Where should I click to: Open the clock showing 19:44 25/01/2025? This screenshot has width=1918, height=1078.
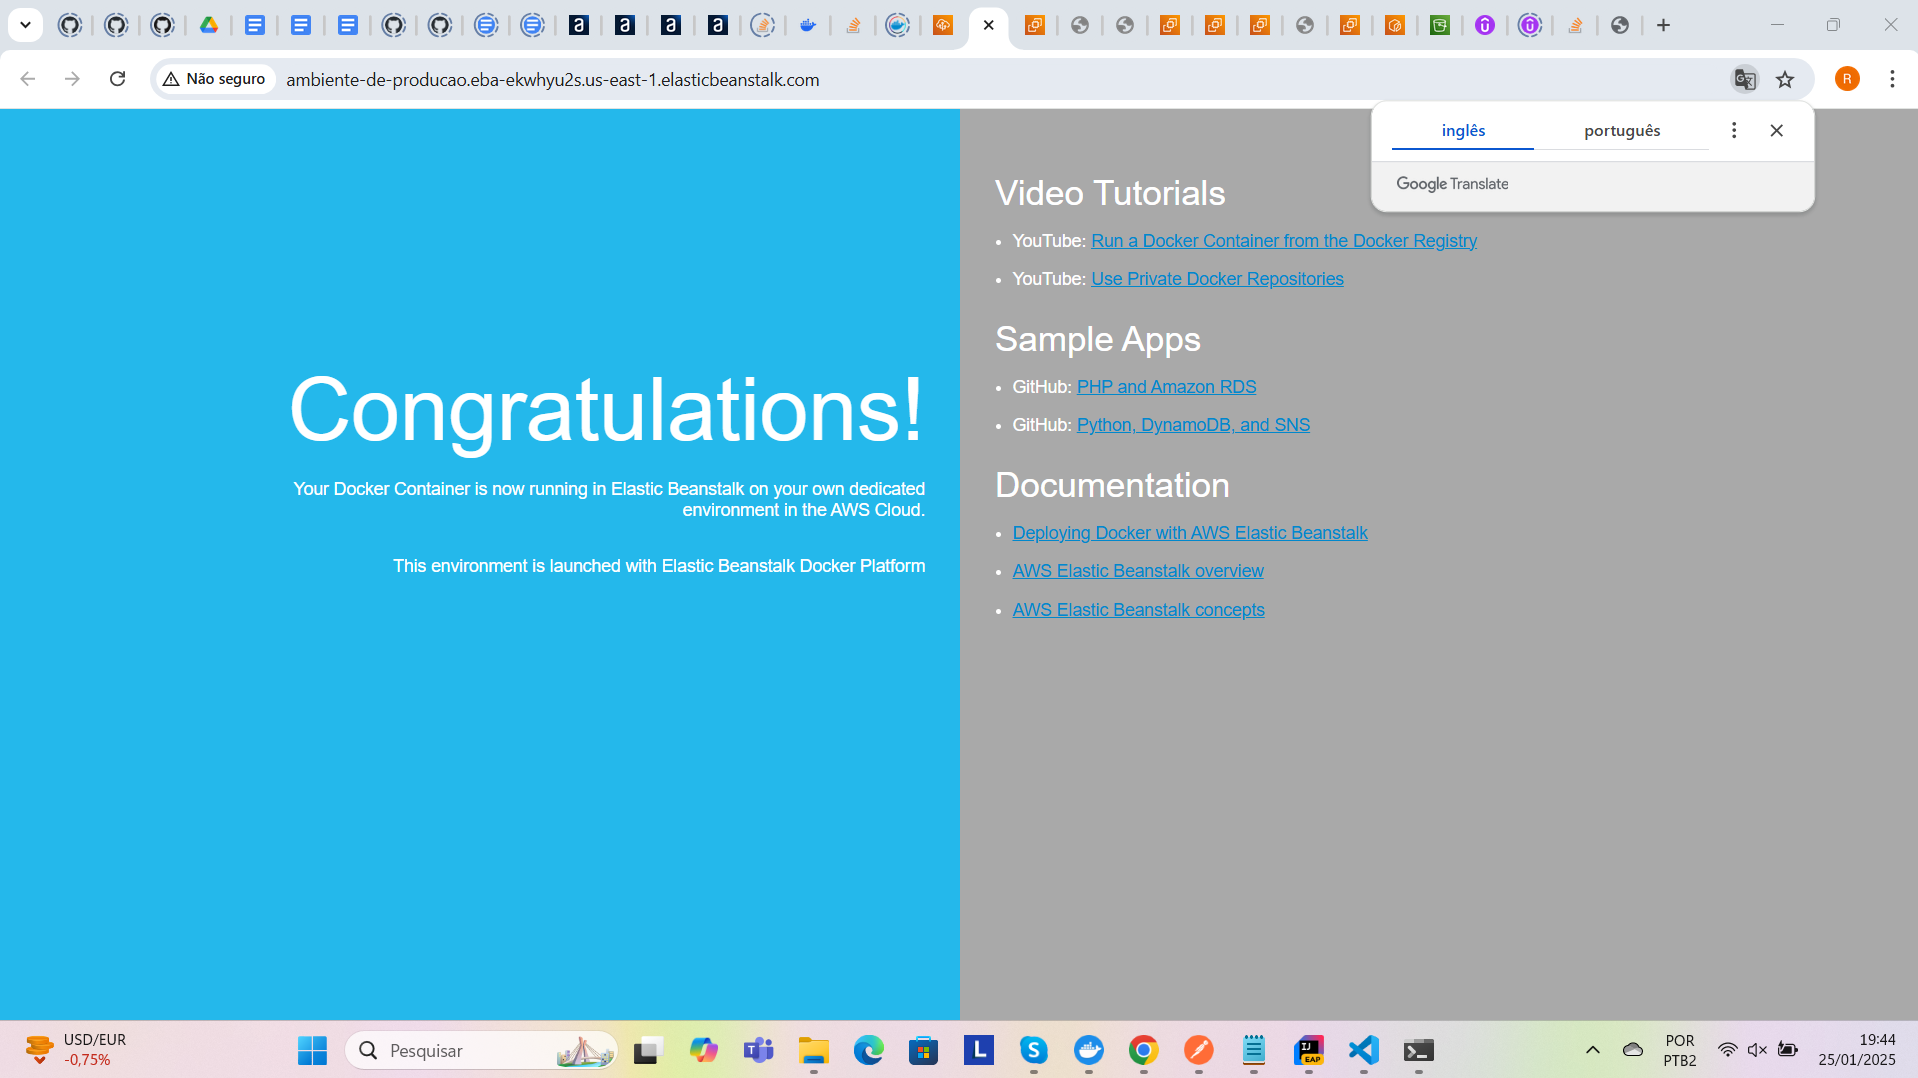[1857, 1050]
